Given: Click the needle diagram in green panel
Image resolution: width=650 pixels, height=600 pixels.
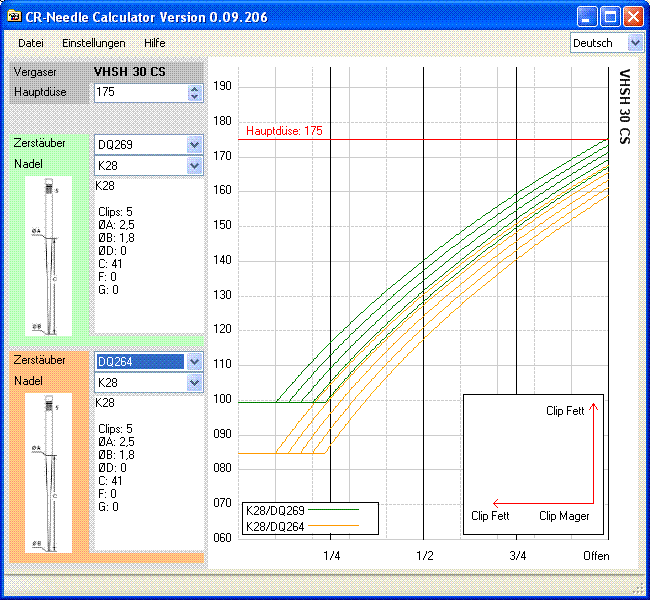Looking at the screenshot, I should point(49,256).
